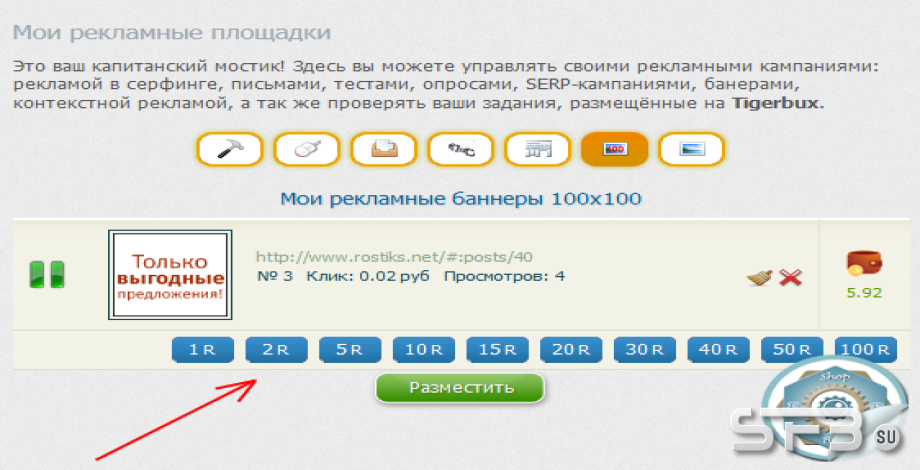Pause the banner with green pause icon
This screenshot has height=470, width=920.
pos(47,274)
